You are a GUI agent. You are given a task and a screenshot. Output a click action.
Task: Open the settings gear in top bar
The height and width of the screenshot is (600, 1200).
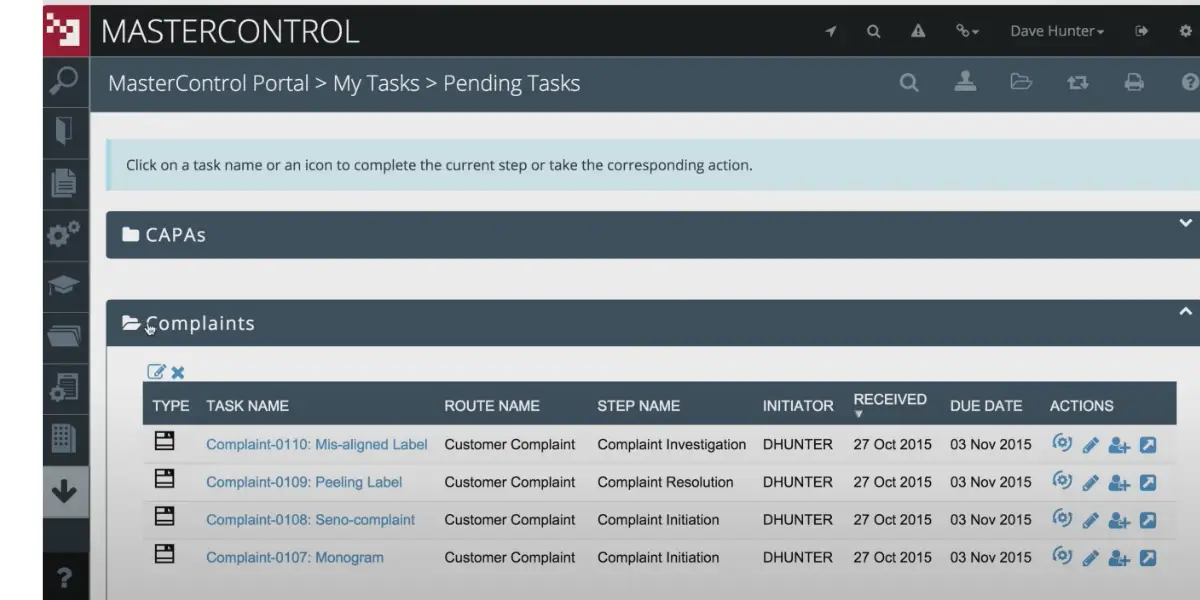[1186, 31]
